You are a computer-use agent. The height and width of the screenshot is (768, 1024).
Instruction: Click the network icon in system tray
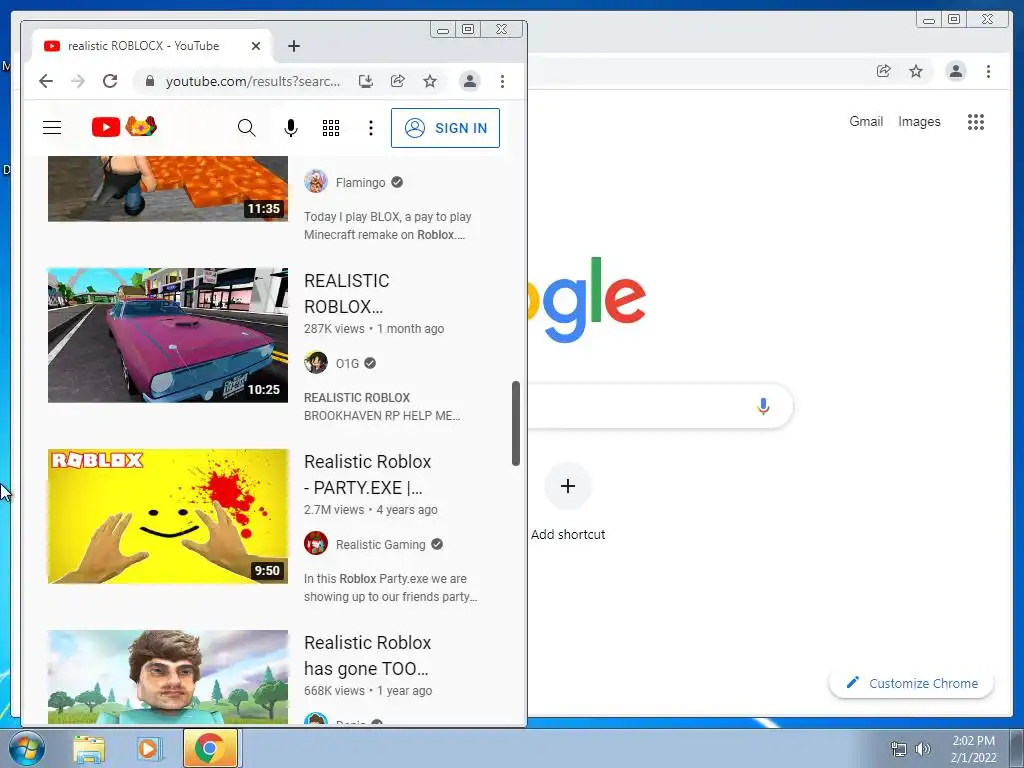click(x=899, y=749)
